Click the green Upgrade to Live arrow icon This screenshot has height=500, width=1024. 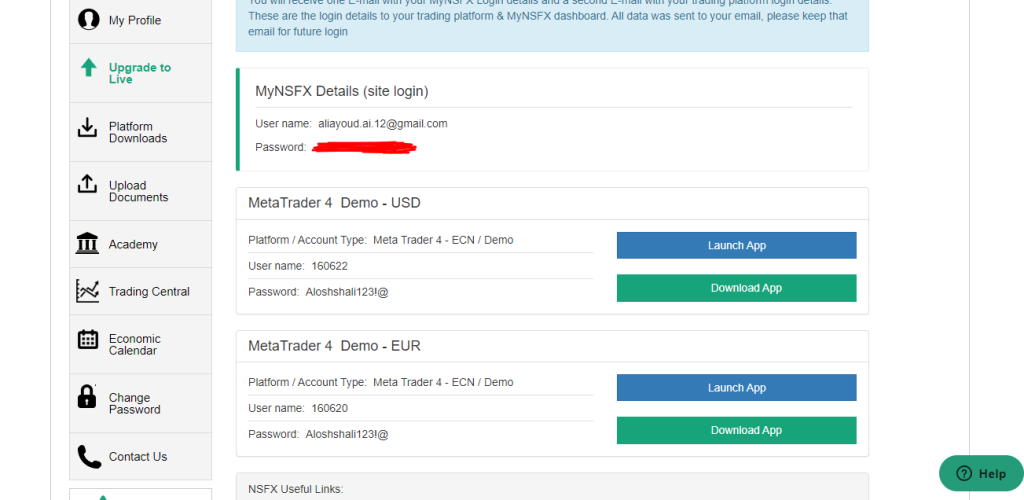(88, 67)
